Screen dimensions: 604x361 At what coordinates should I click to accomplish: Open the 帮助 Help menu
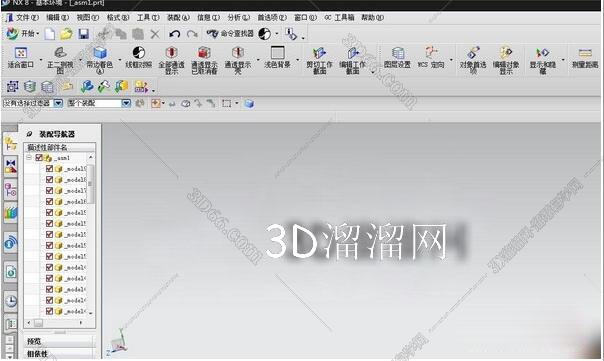372,18
